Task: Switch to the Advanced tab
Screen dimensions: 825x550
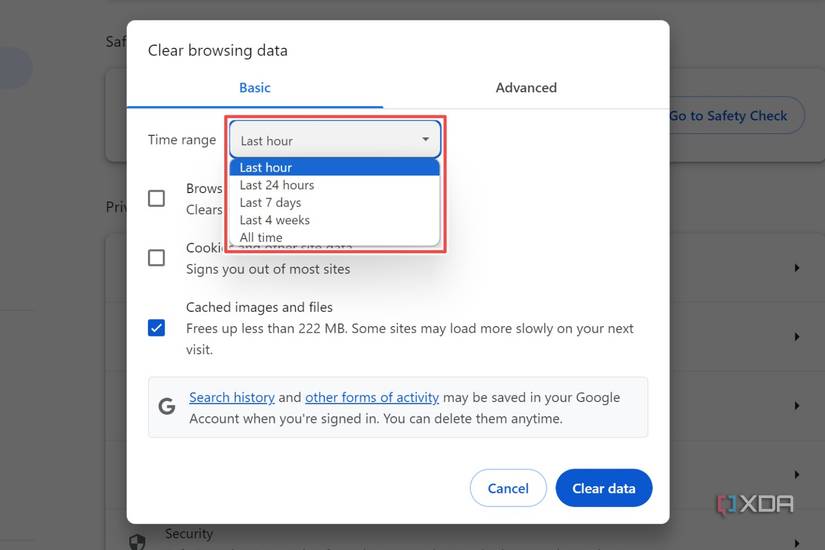Action: [526, 88]
